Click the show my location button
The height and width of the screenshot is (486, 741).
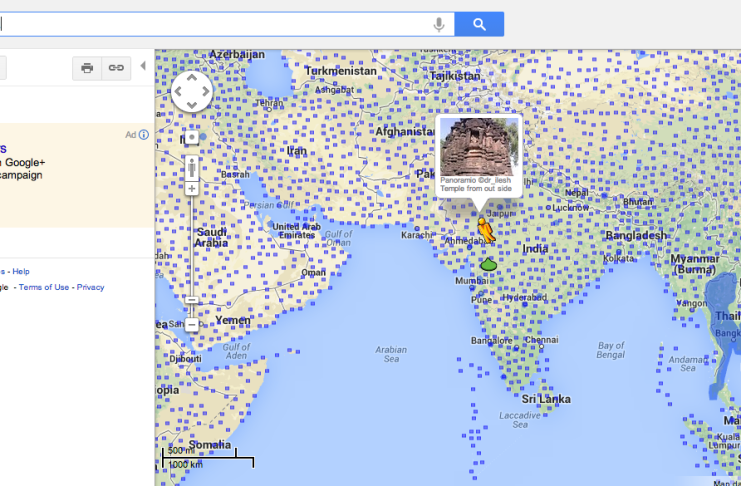point(191,138)
